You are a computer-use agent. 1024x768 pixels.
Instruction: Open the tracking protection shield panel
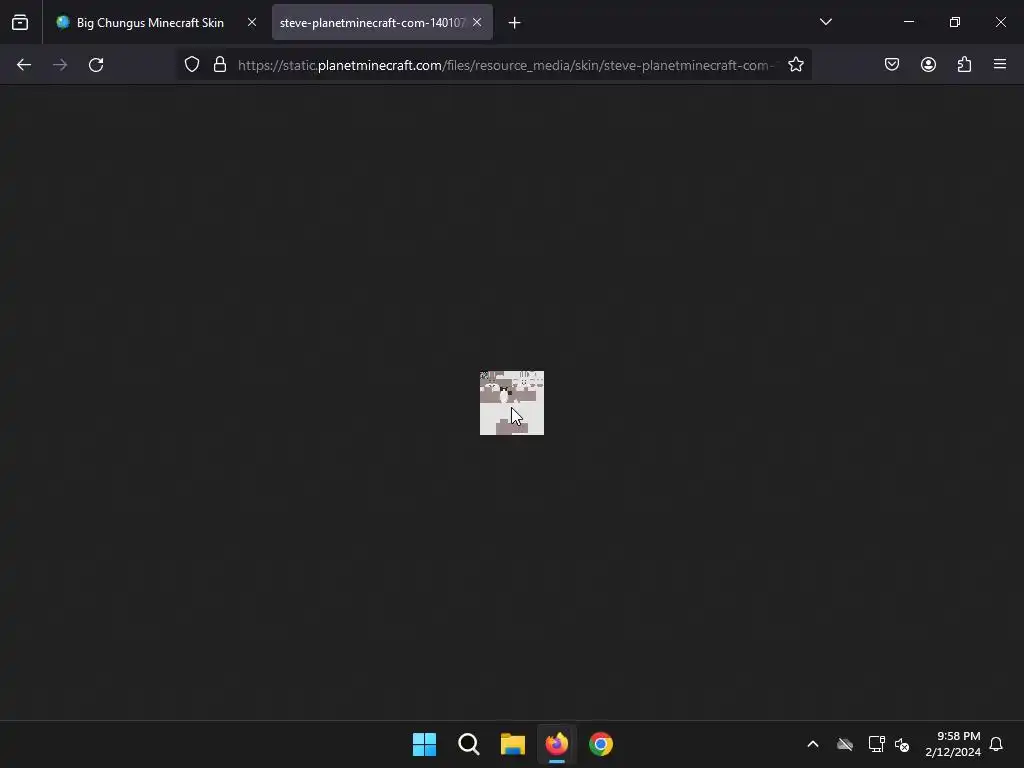(x=191, y=65)
